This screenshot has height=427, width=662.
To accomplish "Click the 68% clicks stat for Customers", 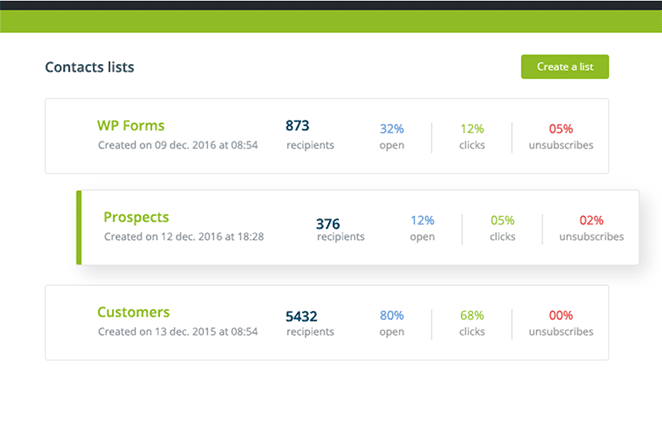I will pyautogui.click(x=472, y=316).
